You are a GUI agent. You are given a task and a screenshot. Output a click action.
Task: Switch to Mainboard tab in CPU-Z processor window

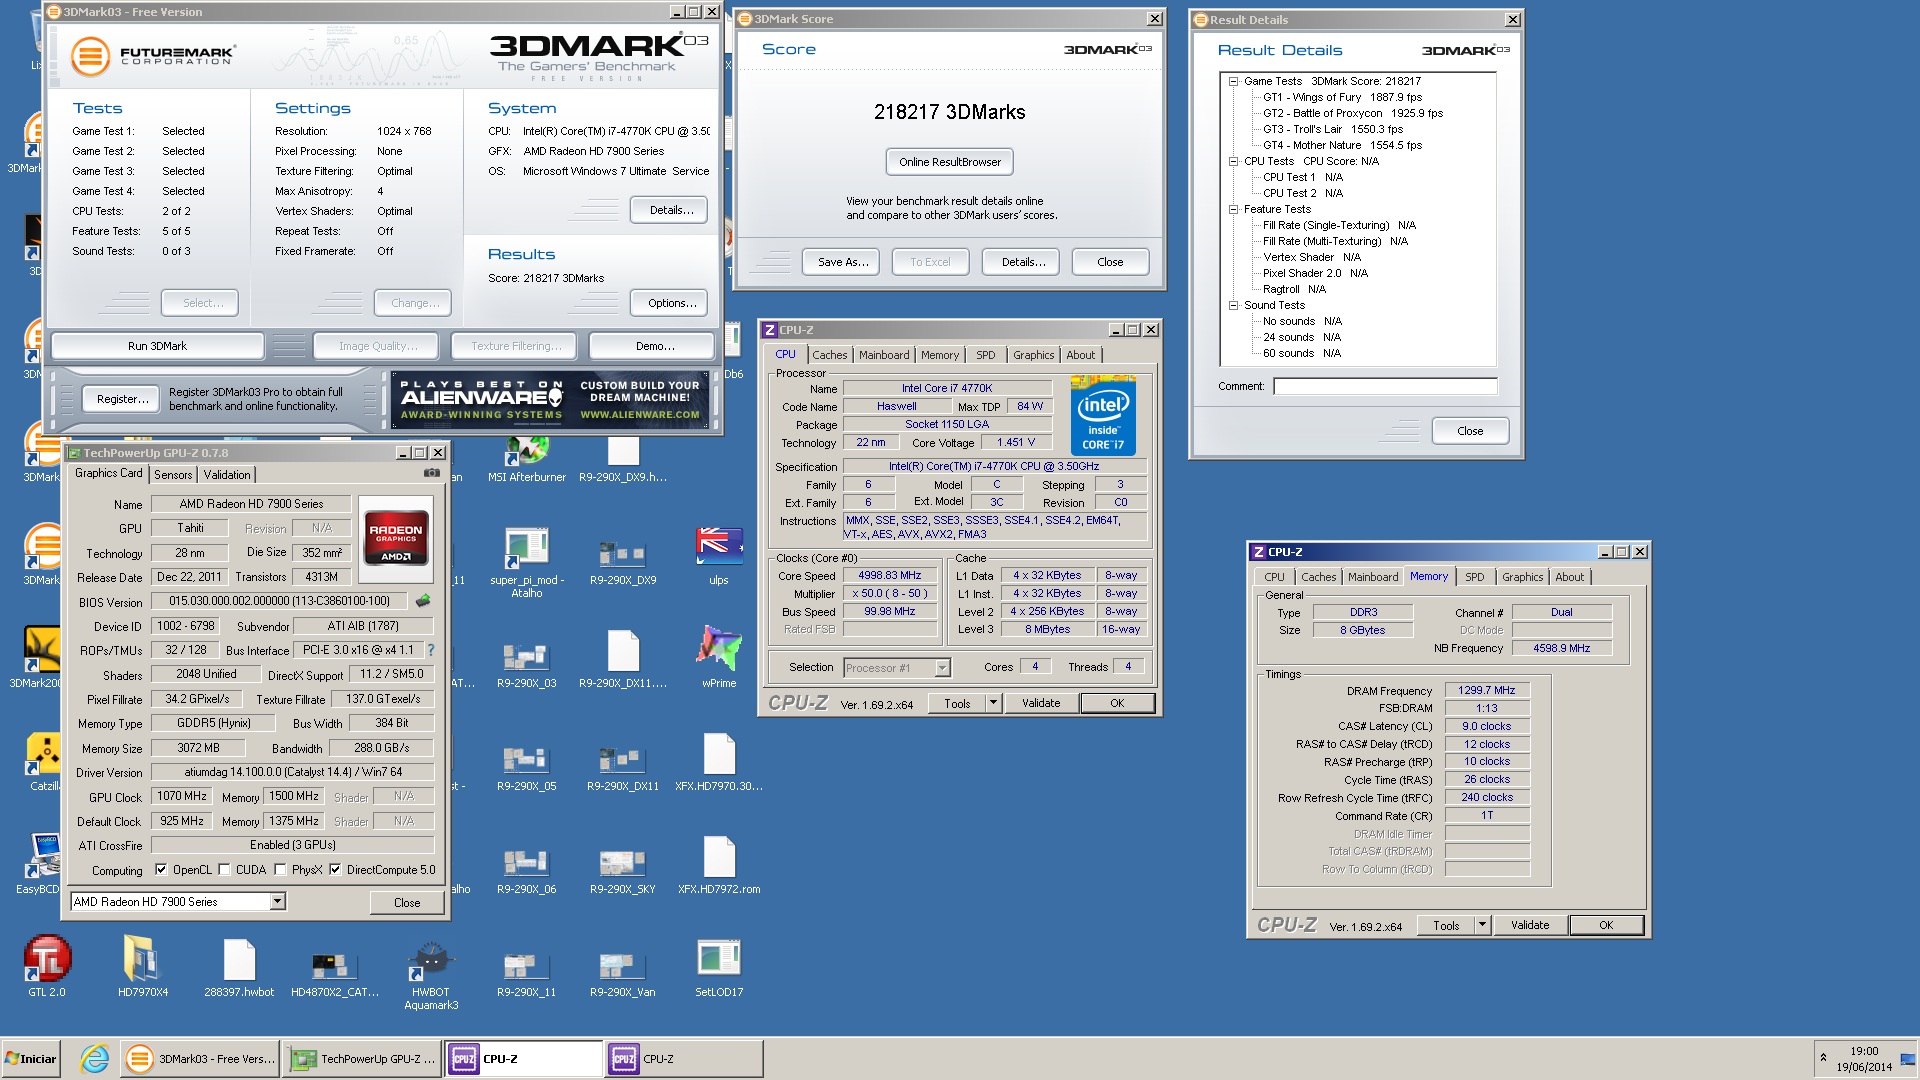click(x=884, y=355)
